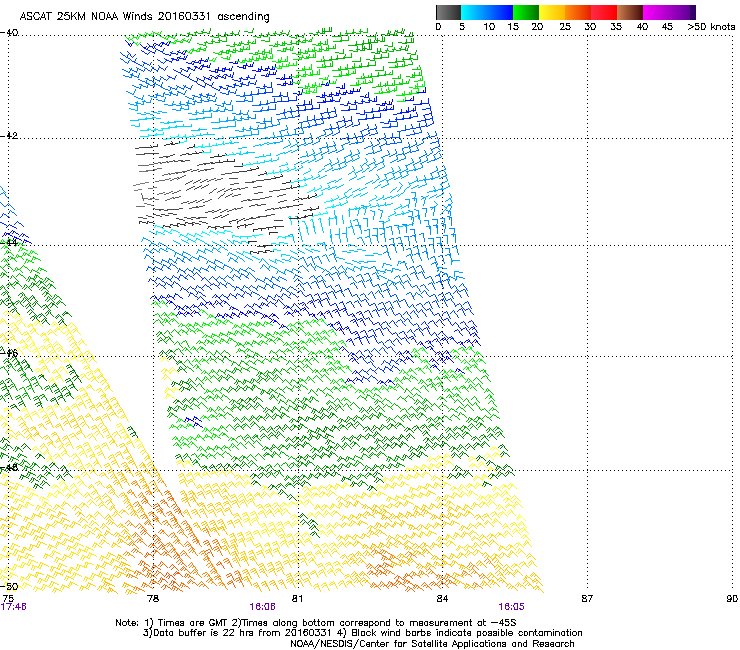
Task: Click the NOAA/NESDIS credit line
Action: [x=432, y=644]
